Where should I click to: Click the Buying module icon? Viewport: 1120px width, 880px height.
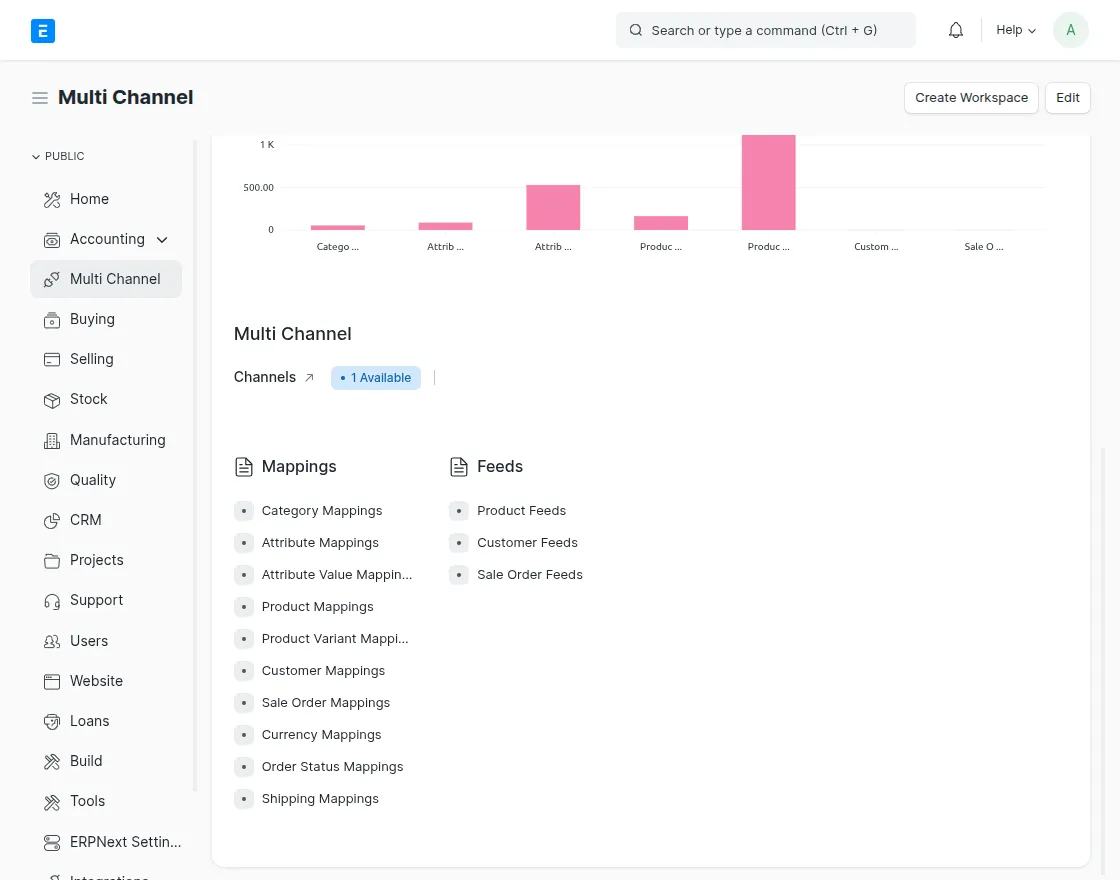[52, 319]
